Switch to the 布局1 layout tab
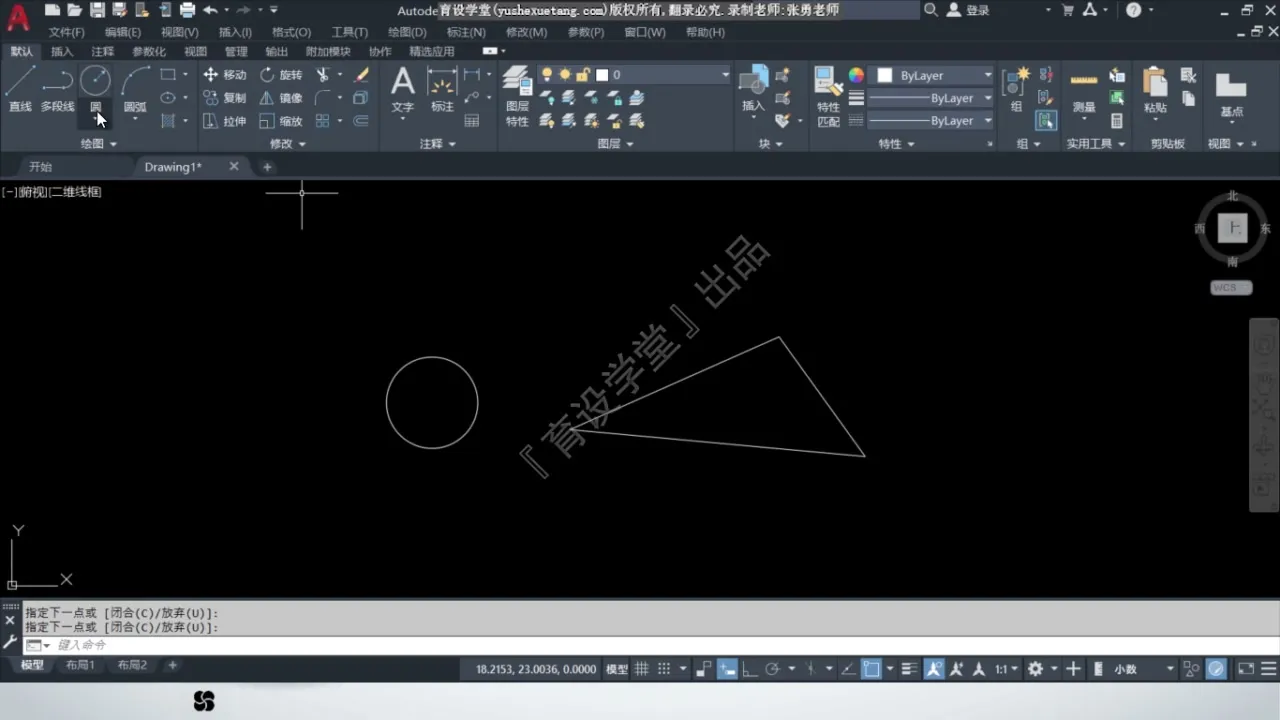Image resolution: width=1280 pixels, height=720 pixels. click(80, 665)
